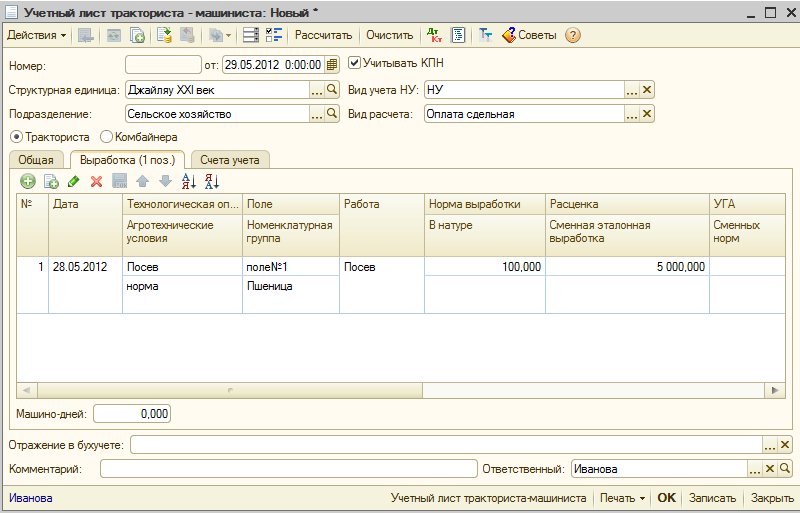Open the Действия dropdown menu
The image size is (800, 513).
click(x=37, y=35)
